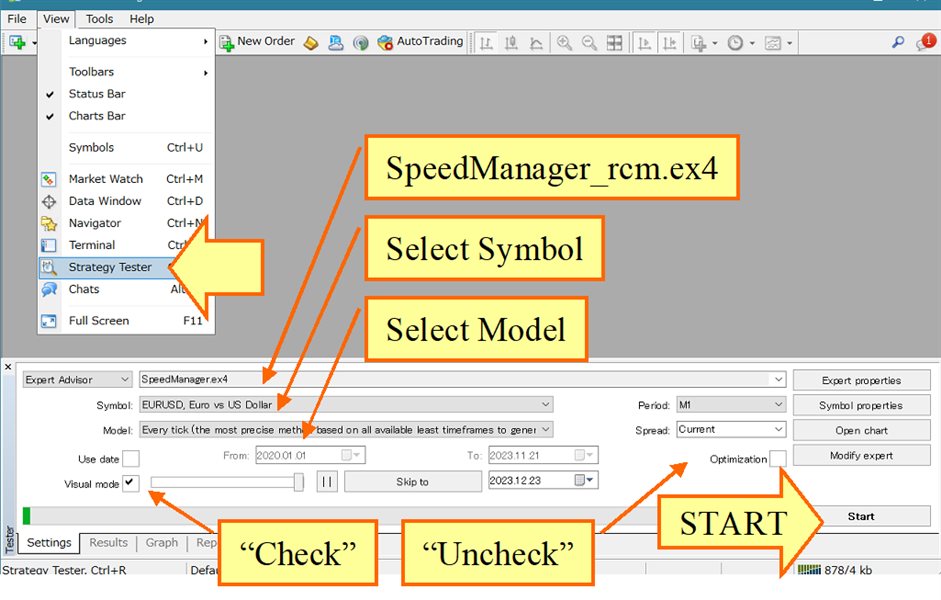The height and width of the screenshot is (600, 941).
Task: Click the zoom out magnifier icon
Action: click(589, 43)
